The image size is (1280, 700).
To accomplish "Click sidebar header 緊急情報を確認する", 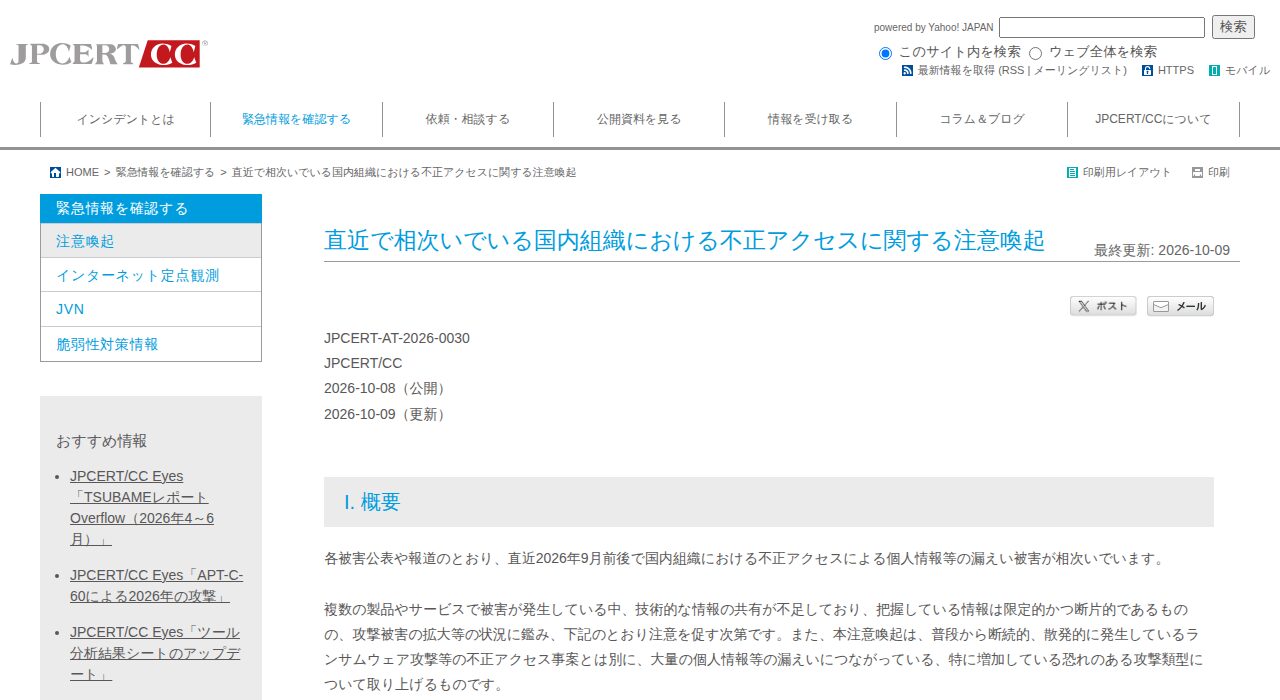I will 151,209.
